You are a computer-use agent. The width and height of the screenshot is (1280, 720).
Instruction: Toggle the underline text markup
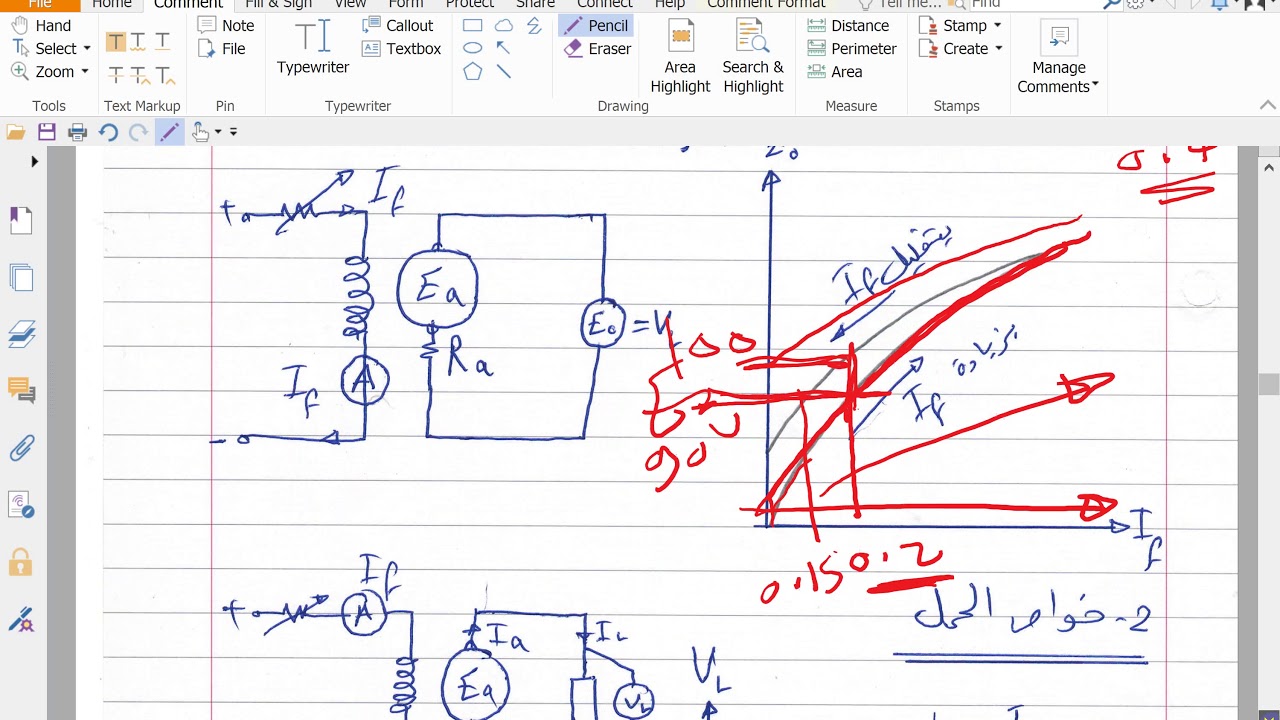point(163,41)
